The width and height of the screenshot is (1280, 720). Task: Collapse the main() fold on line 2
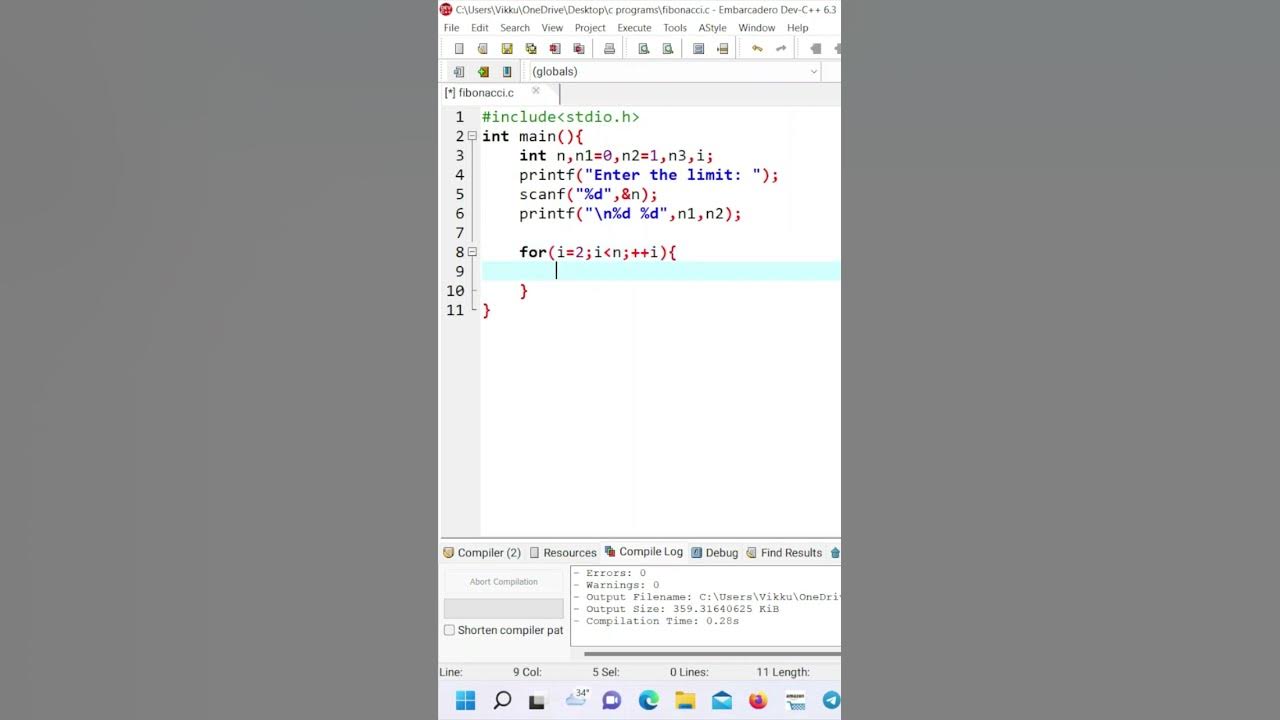472,136
